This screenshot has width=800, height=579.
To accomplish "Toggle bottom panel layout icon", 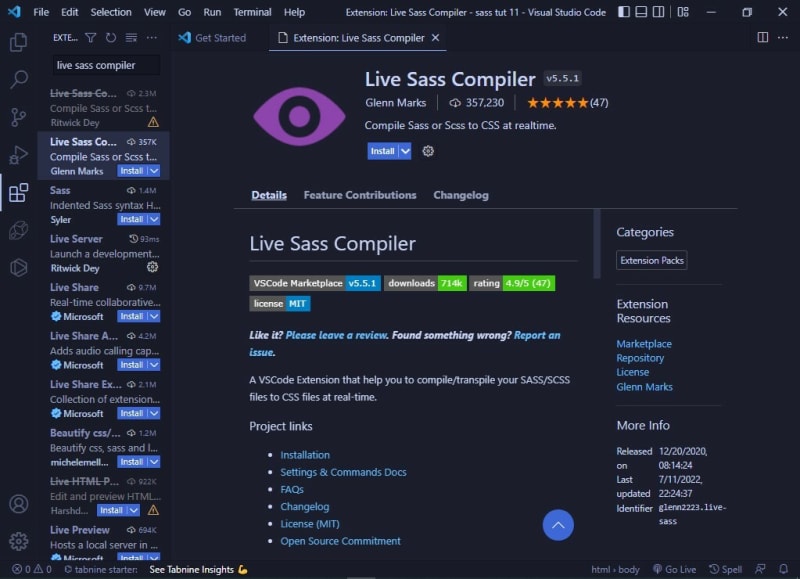I will 641,12.
